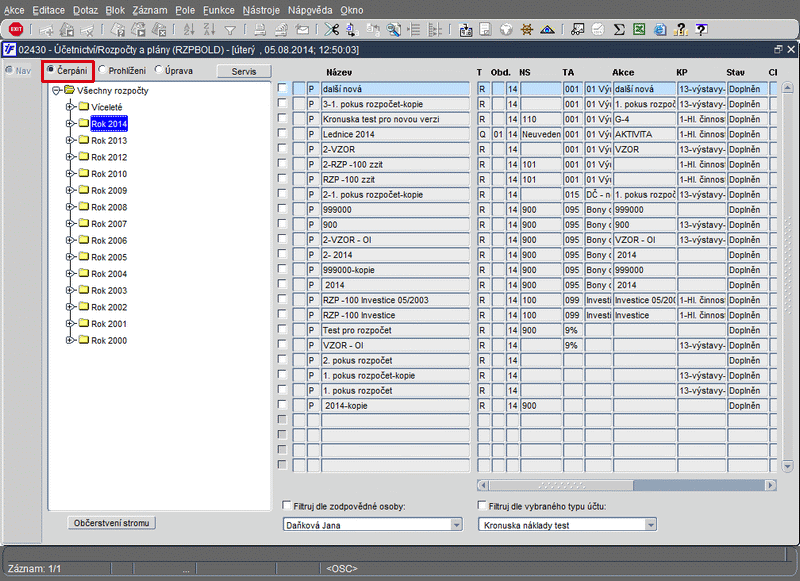
Task: Open the 'Kronuska náklady test' dropdown
Action: 650,524
